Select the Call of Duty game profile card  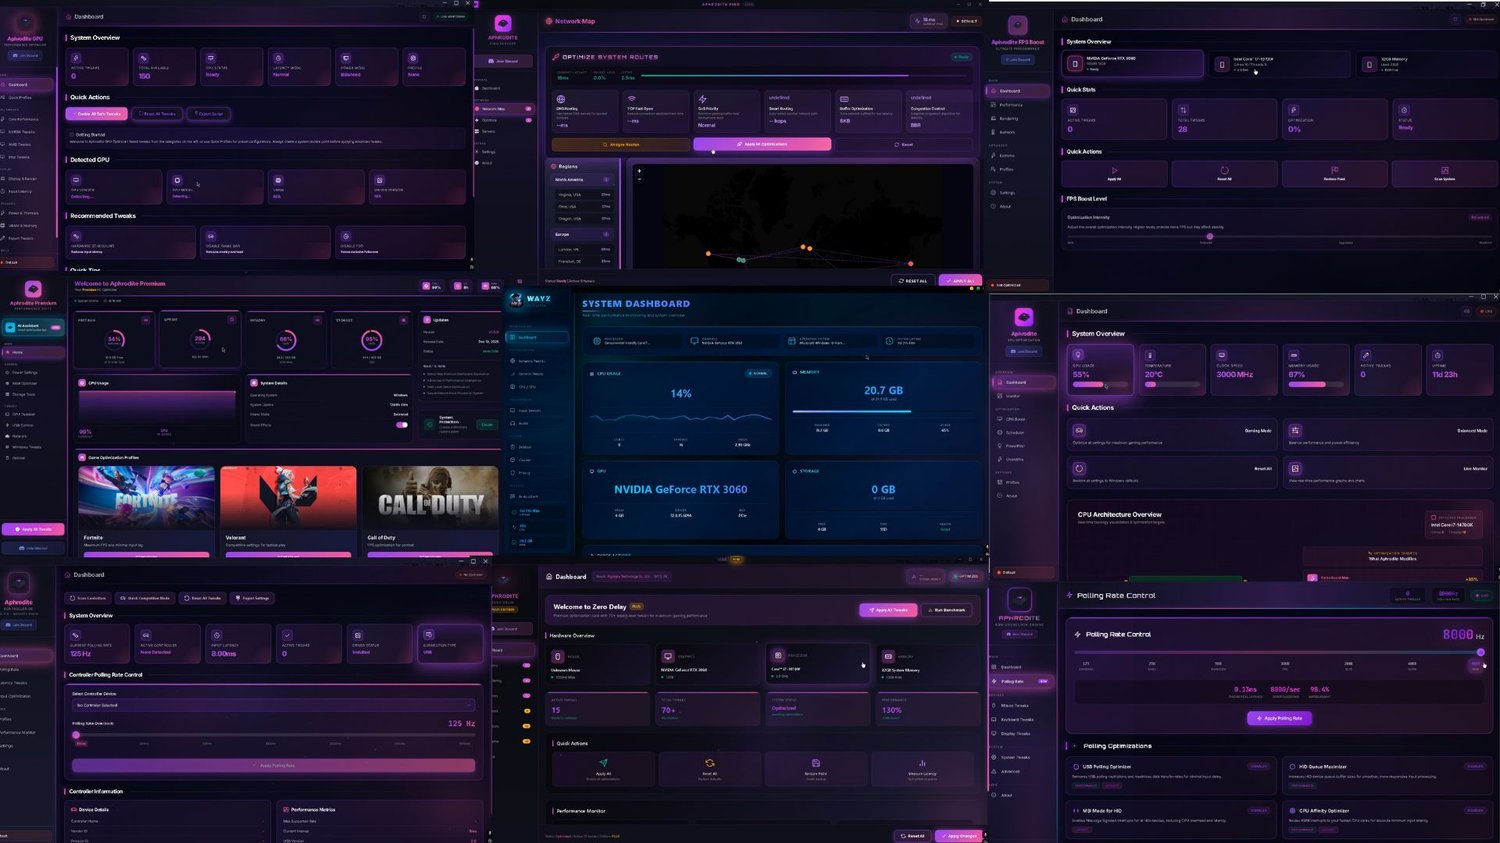431,510
